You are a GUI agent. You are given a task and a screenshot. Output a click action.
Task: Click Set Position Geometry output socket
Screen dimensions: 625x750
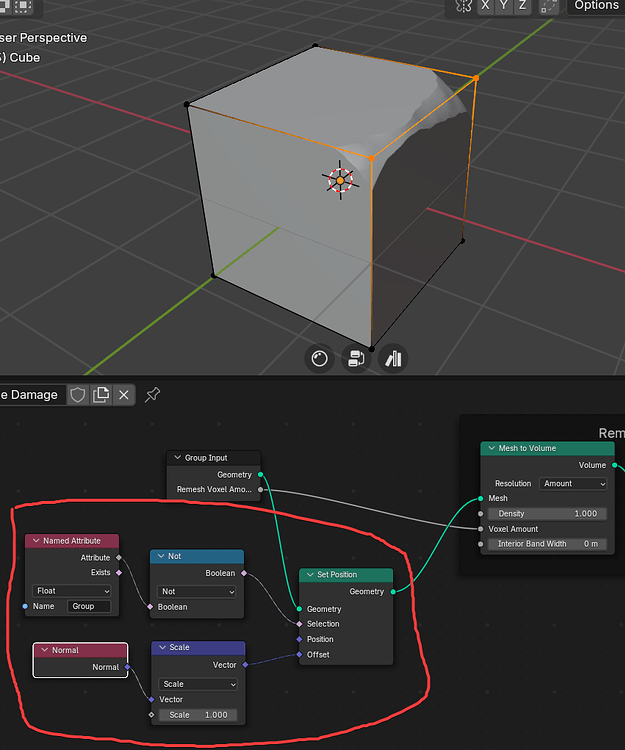(x=393, y=592)
